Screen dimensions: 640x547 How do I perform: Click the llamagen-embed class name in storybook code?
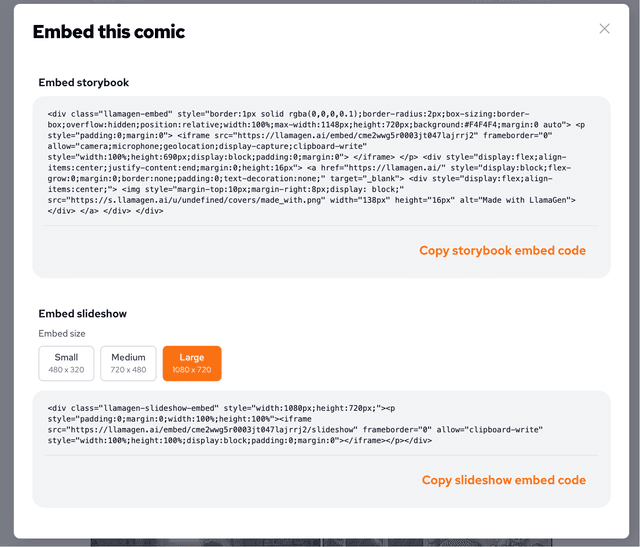pos(135,114)
